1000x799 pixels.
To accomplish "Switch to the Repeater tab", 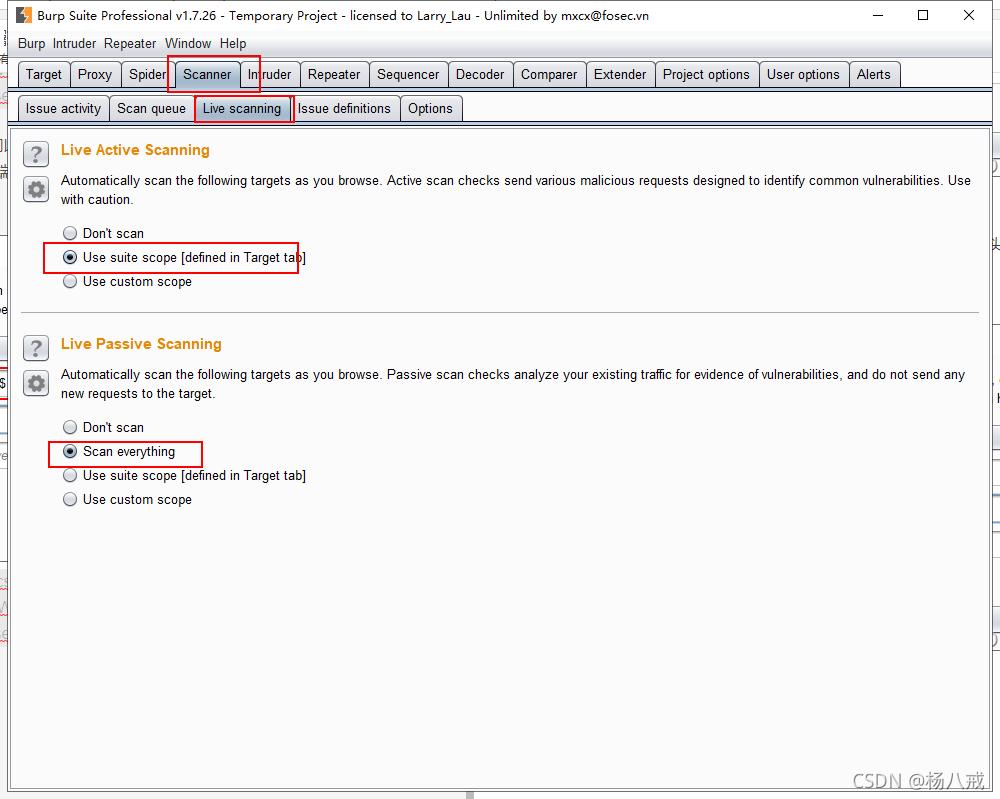I will click(334, 75).
